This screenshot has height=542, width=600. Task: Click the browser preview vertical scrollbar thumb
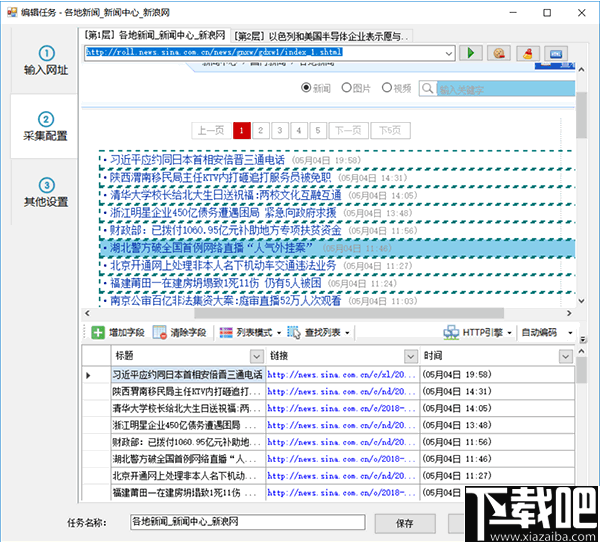581,115
